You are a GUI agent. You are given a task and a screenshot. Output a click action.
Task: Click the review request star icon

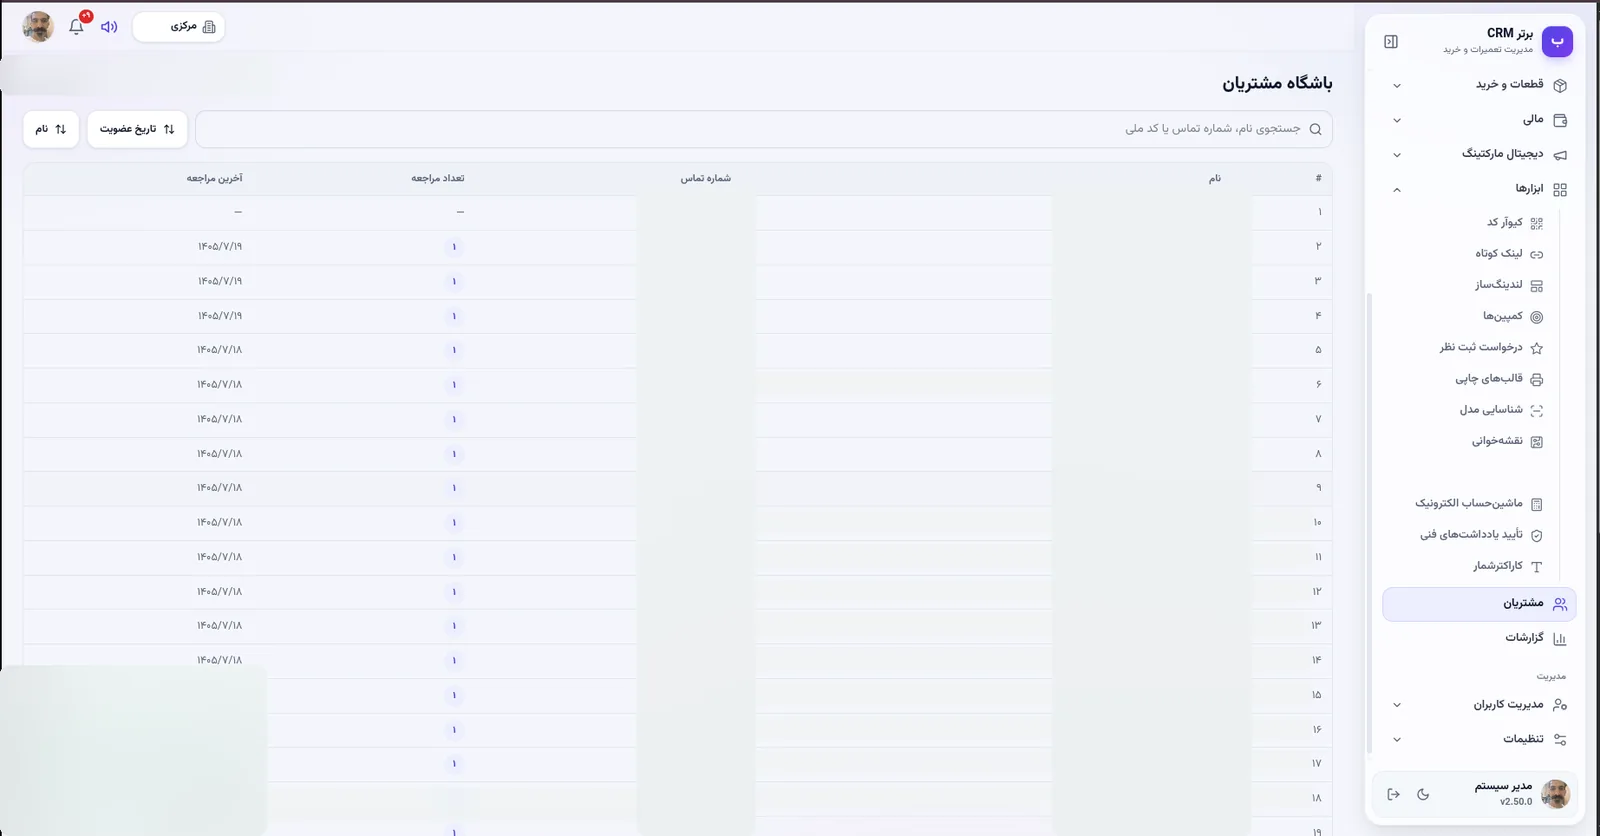(x=1537, y=348)
